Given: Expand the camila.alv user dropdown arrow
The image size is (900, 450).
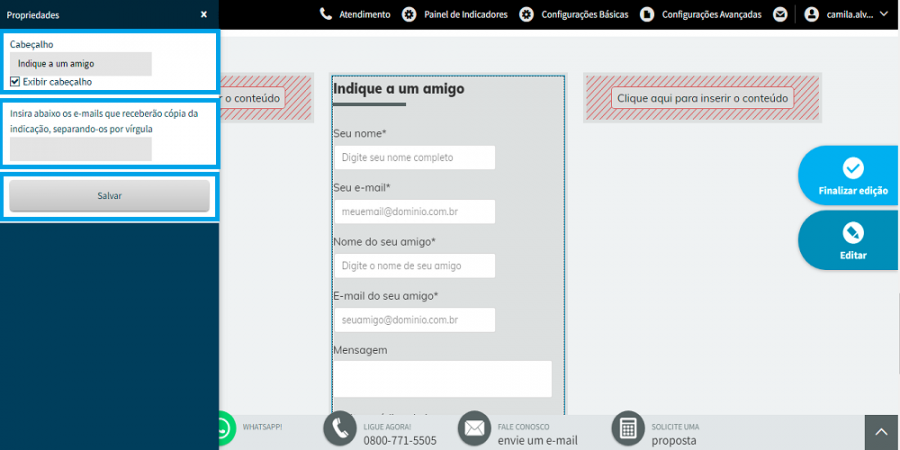Looking at the screenshot, I should [883, 14].
